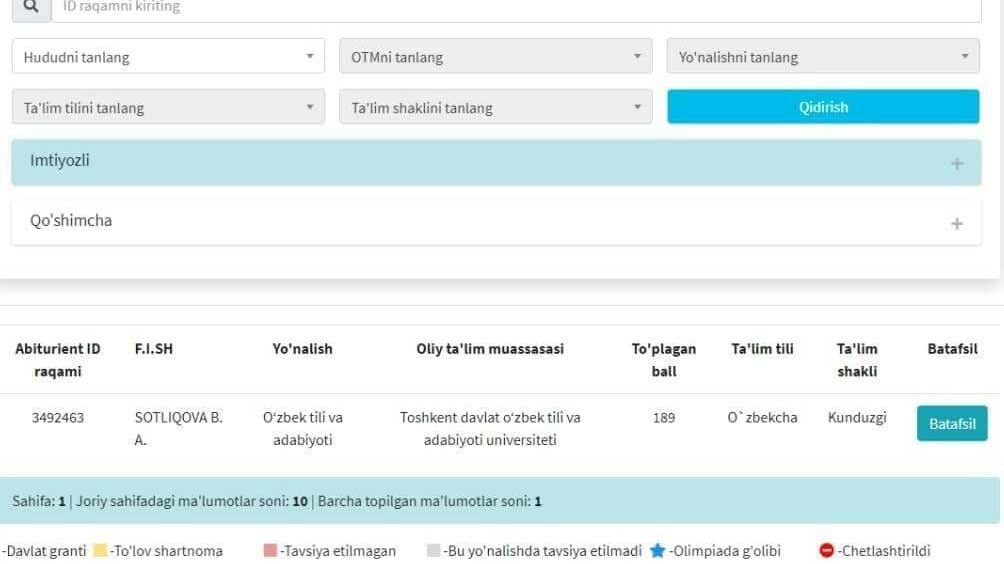This screenshot has height=564, width=1004.
Task: Click the gray Bu yo'nalishda tavsiya etilmadi swatch
Action: point(433,551)
